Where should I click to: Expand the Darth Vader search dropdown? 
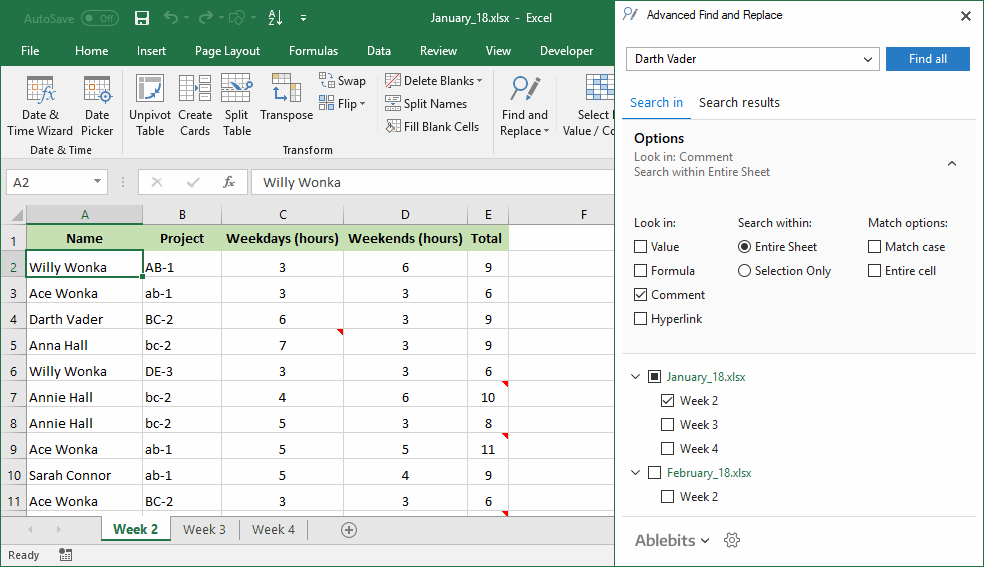pyautogui.click(x=867, y=59)
